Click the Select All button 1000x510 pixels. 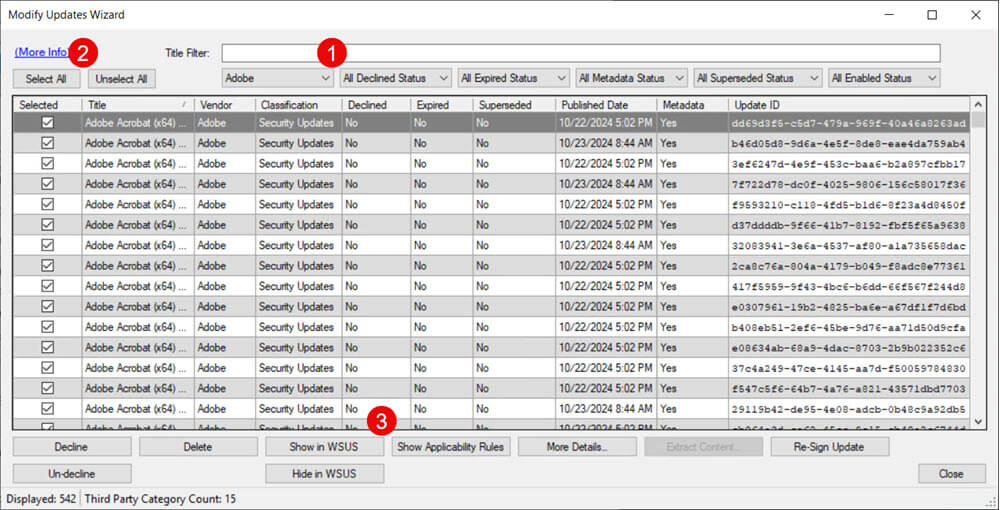point(47,79)
